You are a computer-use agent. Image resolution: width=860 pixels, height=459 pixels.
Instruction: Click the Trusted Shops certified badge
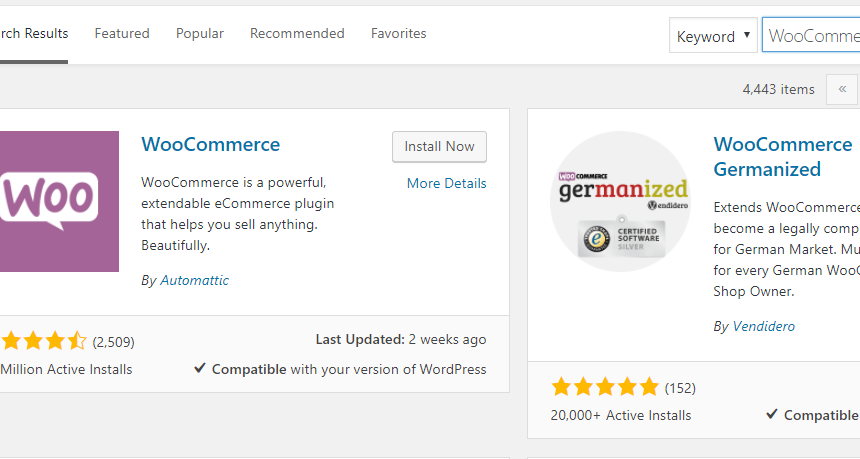coord(621,237)
